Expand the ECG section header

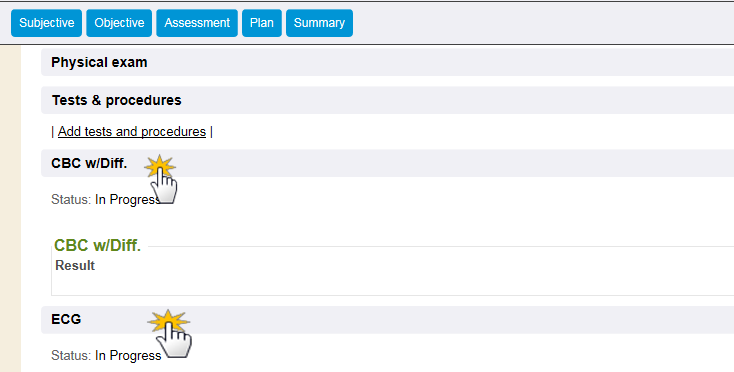pyautogui.click(x=388, y=320)
